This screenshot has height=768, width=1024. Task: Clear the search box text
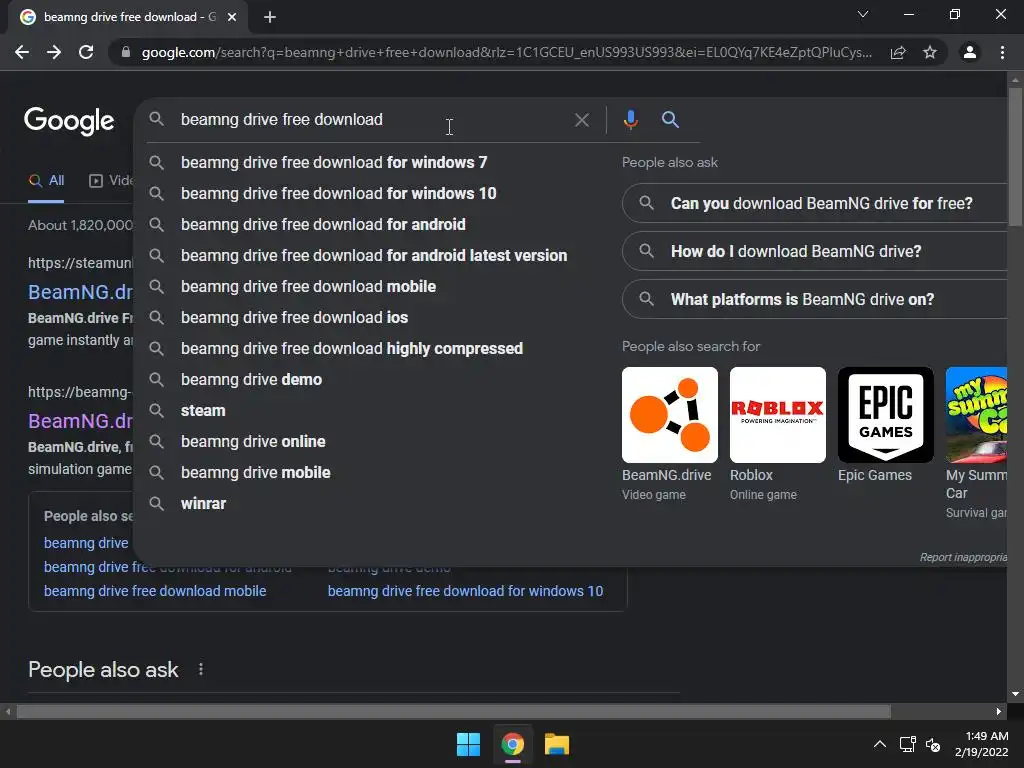pyautogui.click(x=581, y=120)
